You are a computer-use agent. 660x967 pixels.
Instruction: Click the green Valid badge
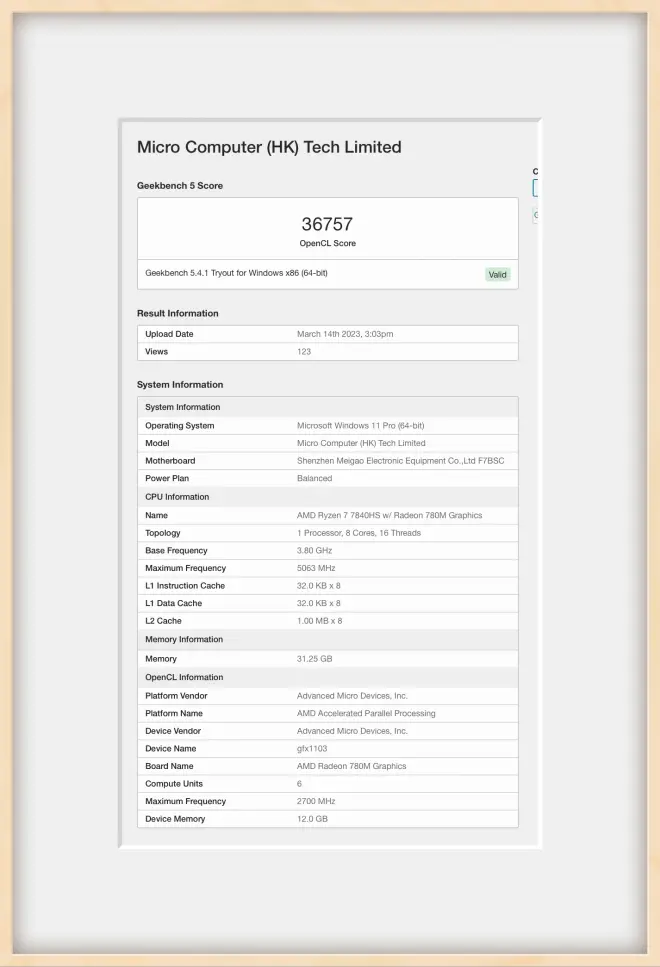coord(497,274)
